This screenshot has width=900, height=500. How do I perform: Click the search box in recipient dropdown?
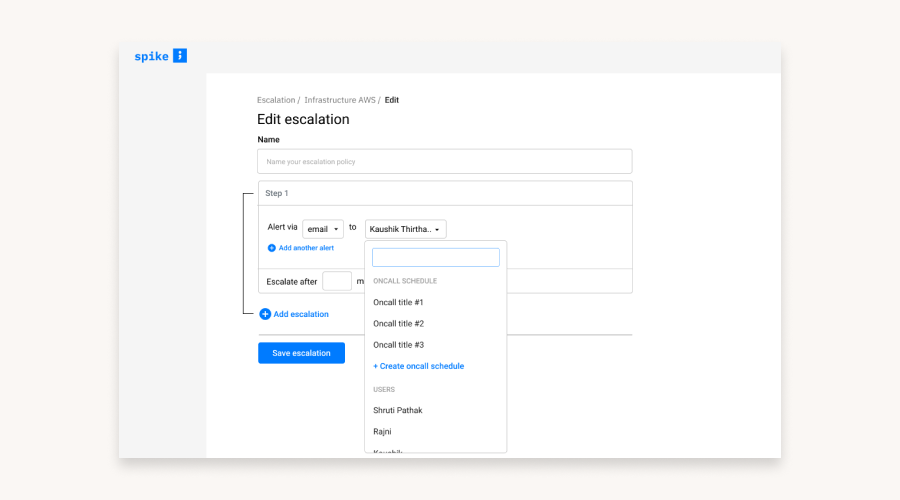click(x=435, y=258)
